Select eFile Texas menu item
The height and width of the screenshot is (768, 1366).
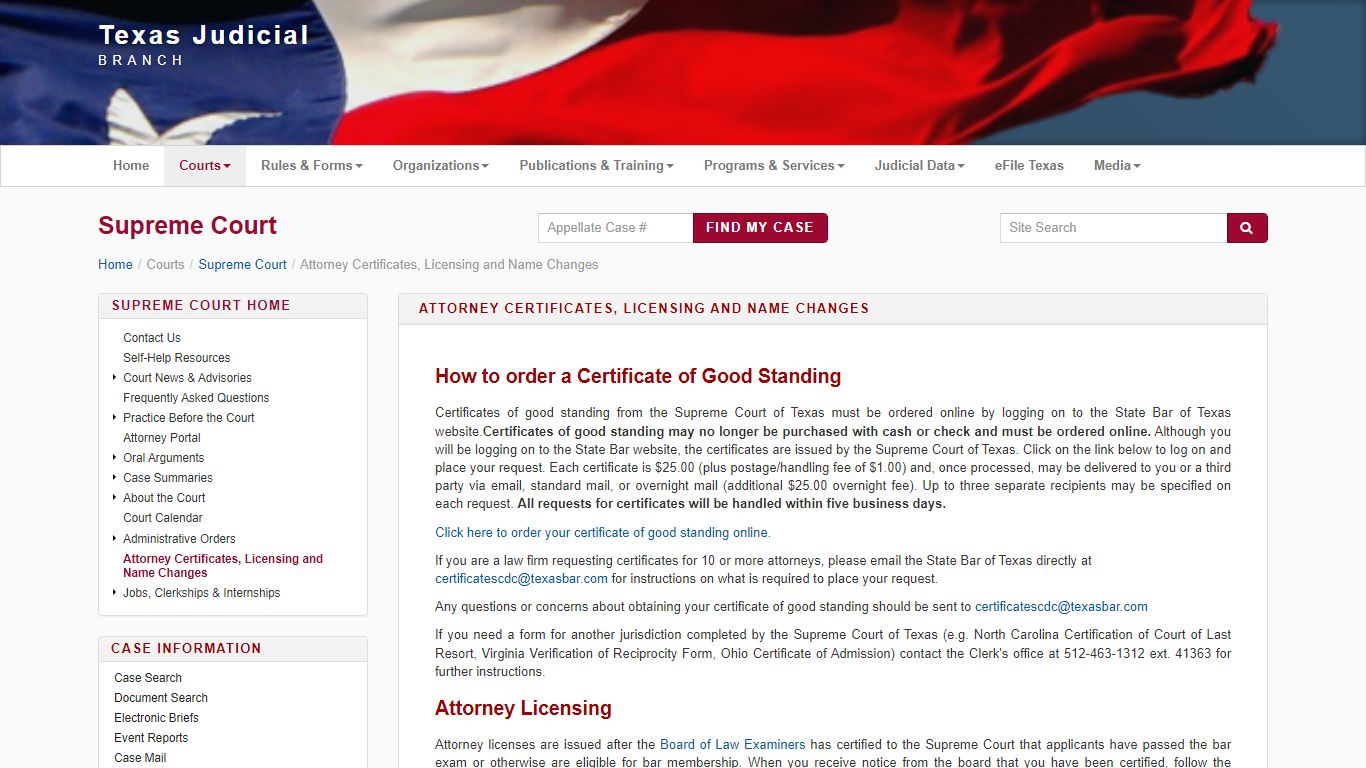click(x=1029, y=166)
